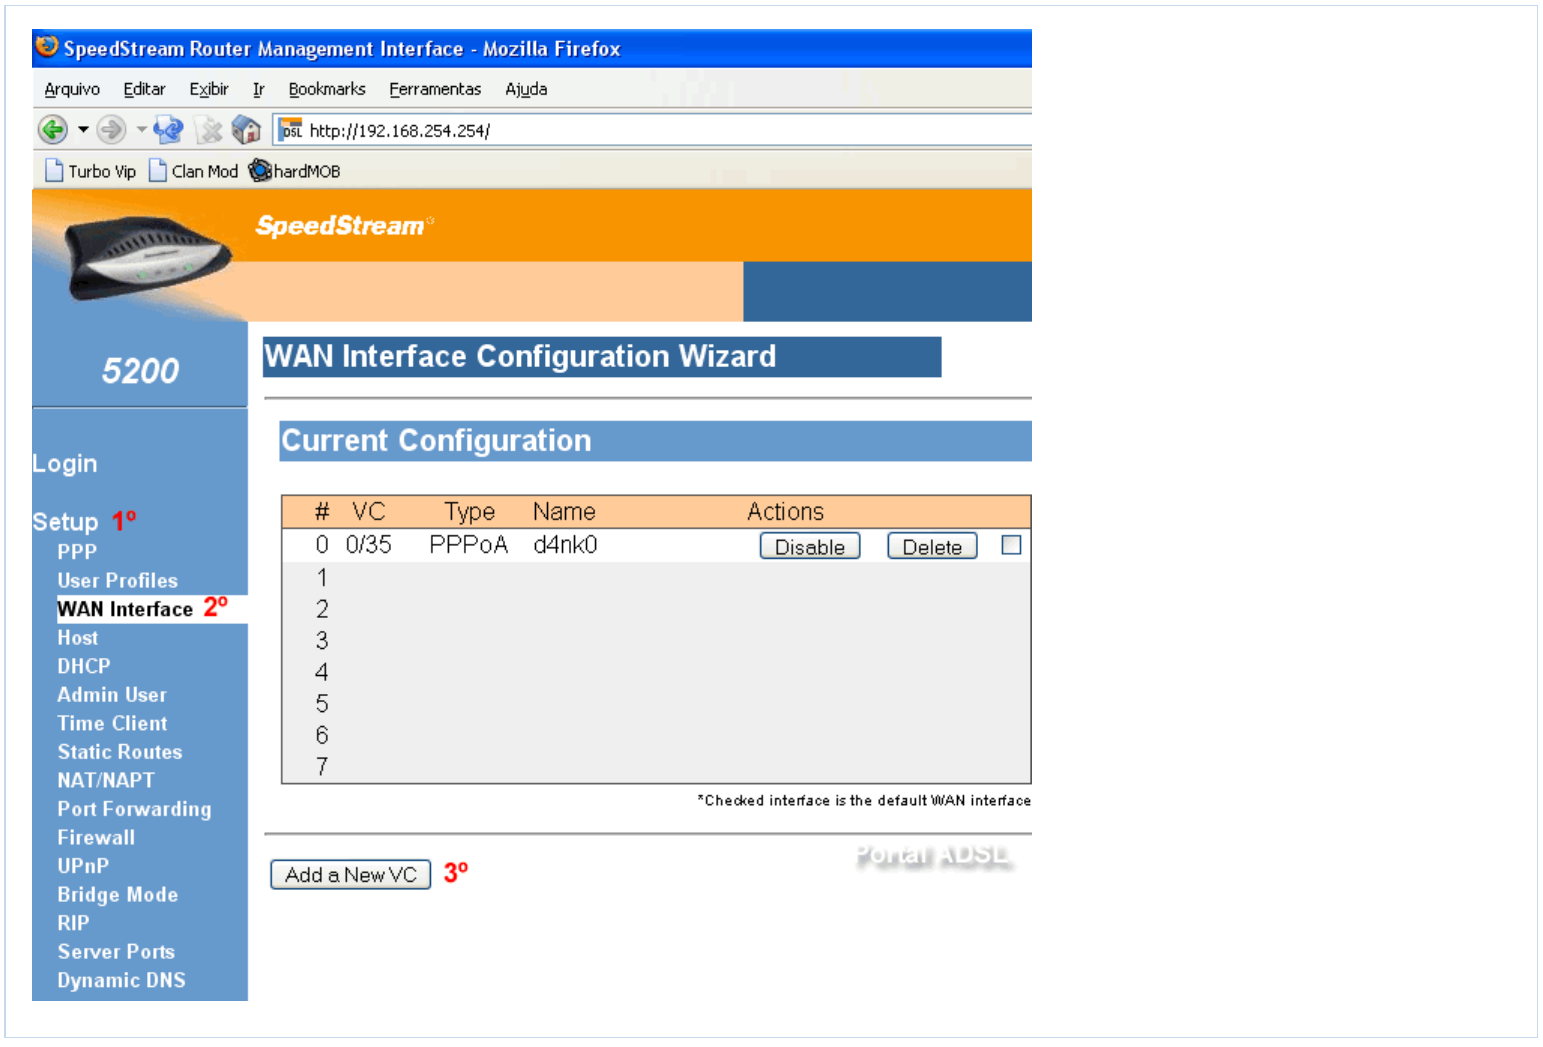This screenshot has width=1543, height=1047.
Task: Click the Add a New VC button
Action: pos(350,874)
